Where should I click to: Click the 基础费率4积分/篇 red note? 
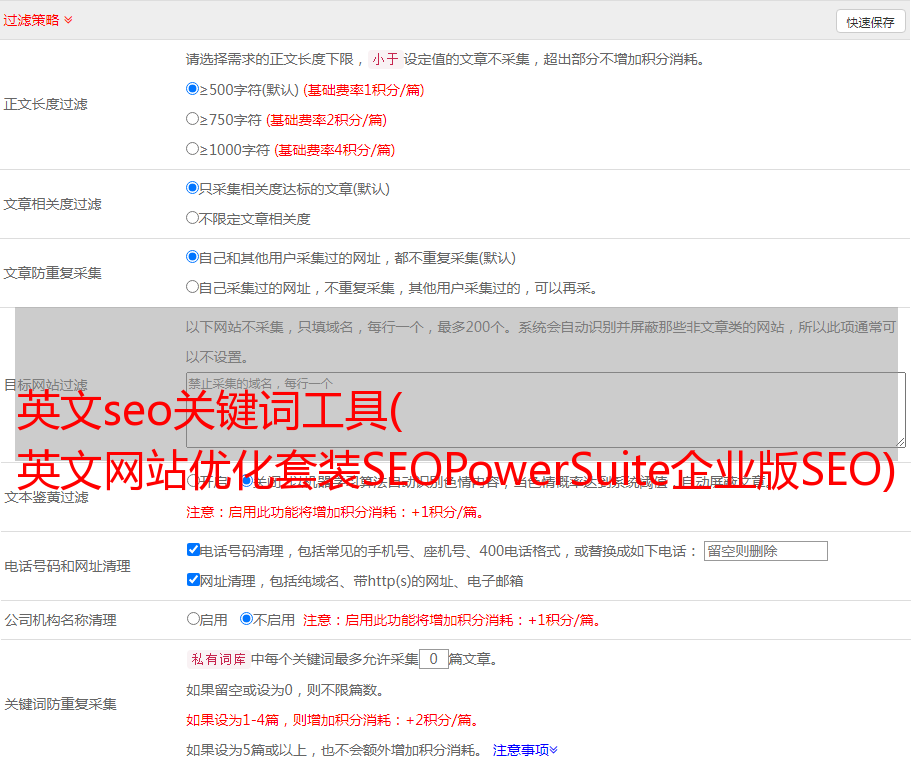pyautogui.click(x=335, y=150)
